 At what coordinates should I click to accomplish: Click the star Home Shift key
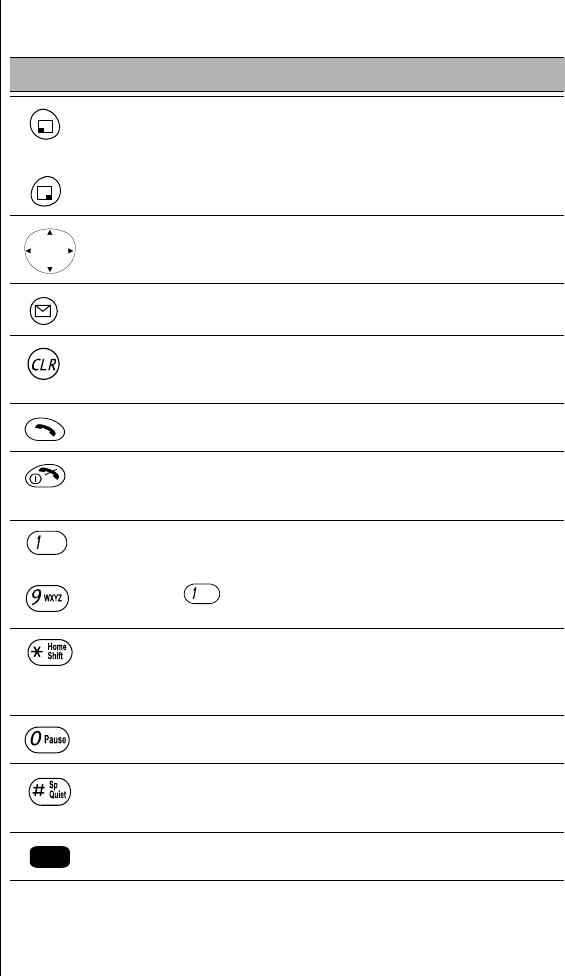click(50, 652)
